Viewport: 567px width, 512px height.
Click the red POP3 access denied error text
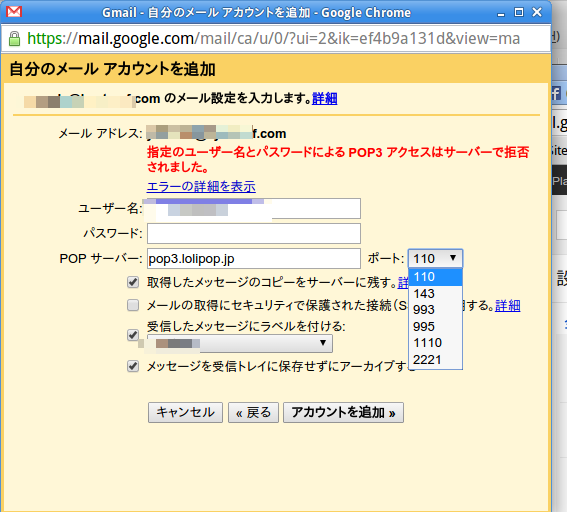[x=338, y=159]
